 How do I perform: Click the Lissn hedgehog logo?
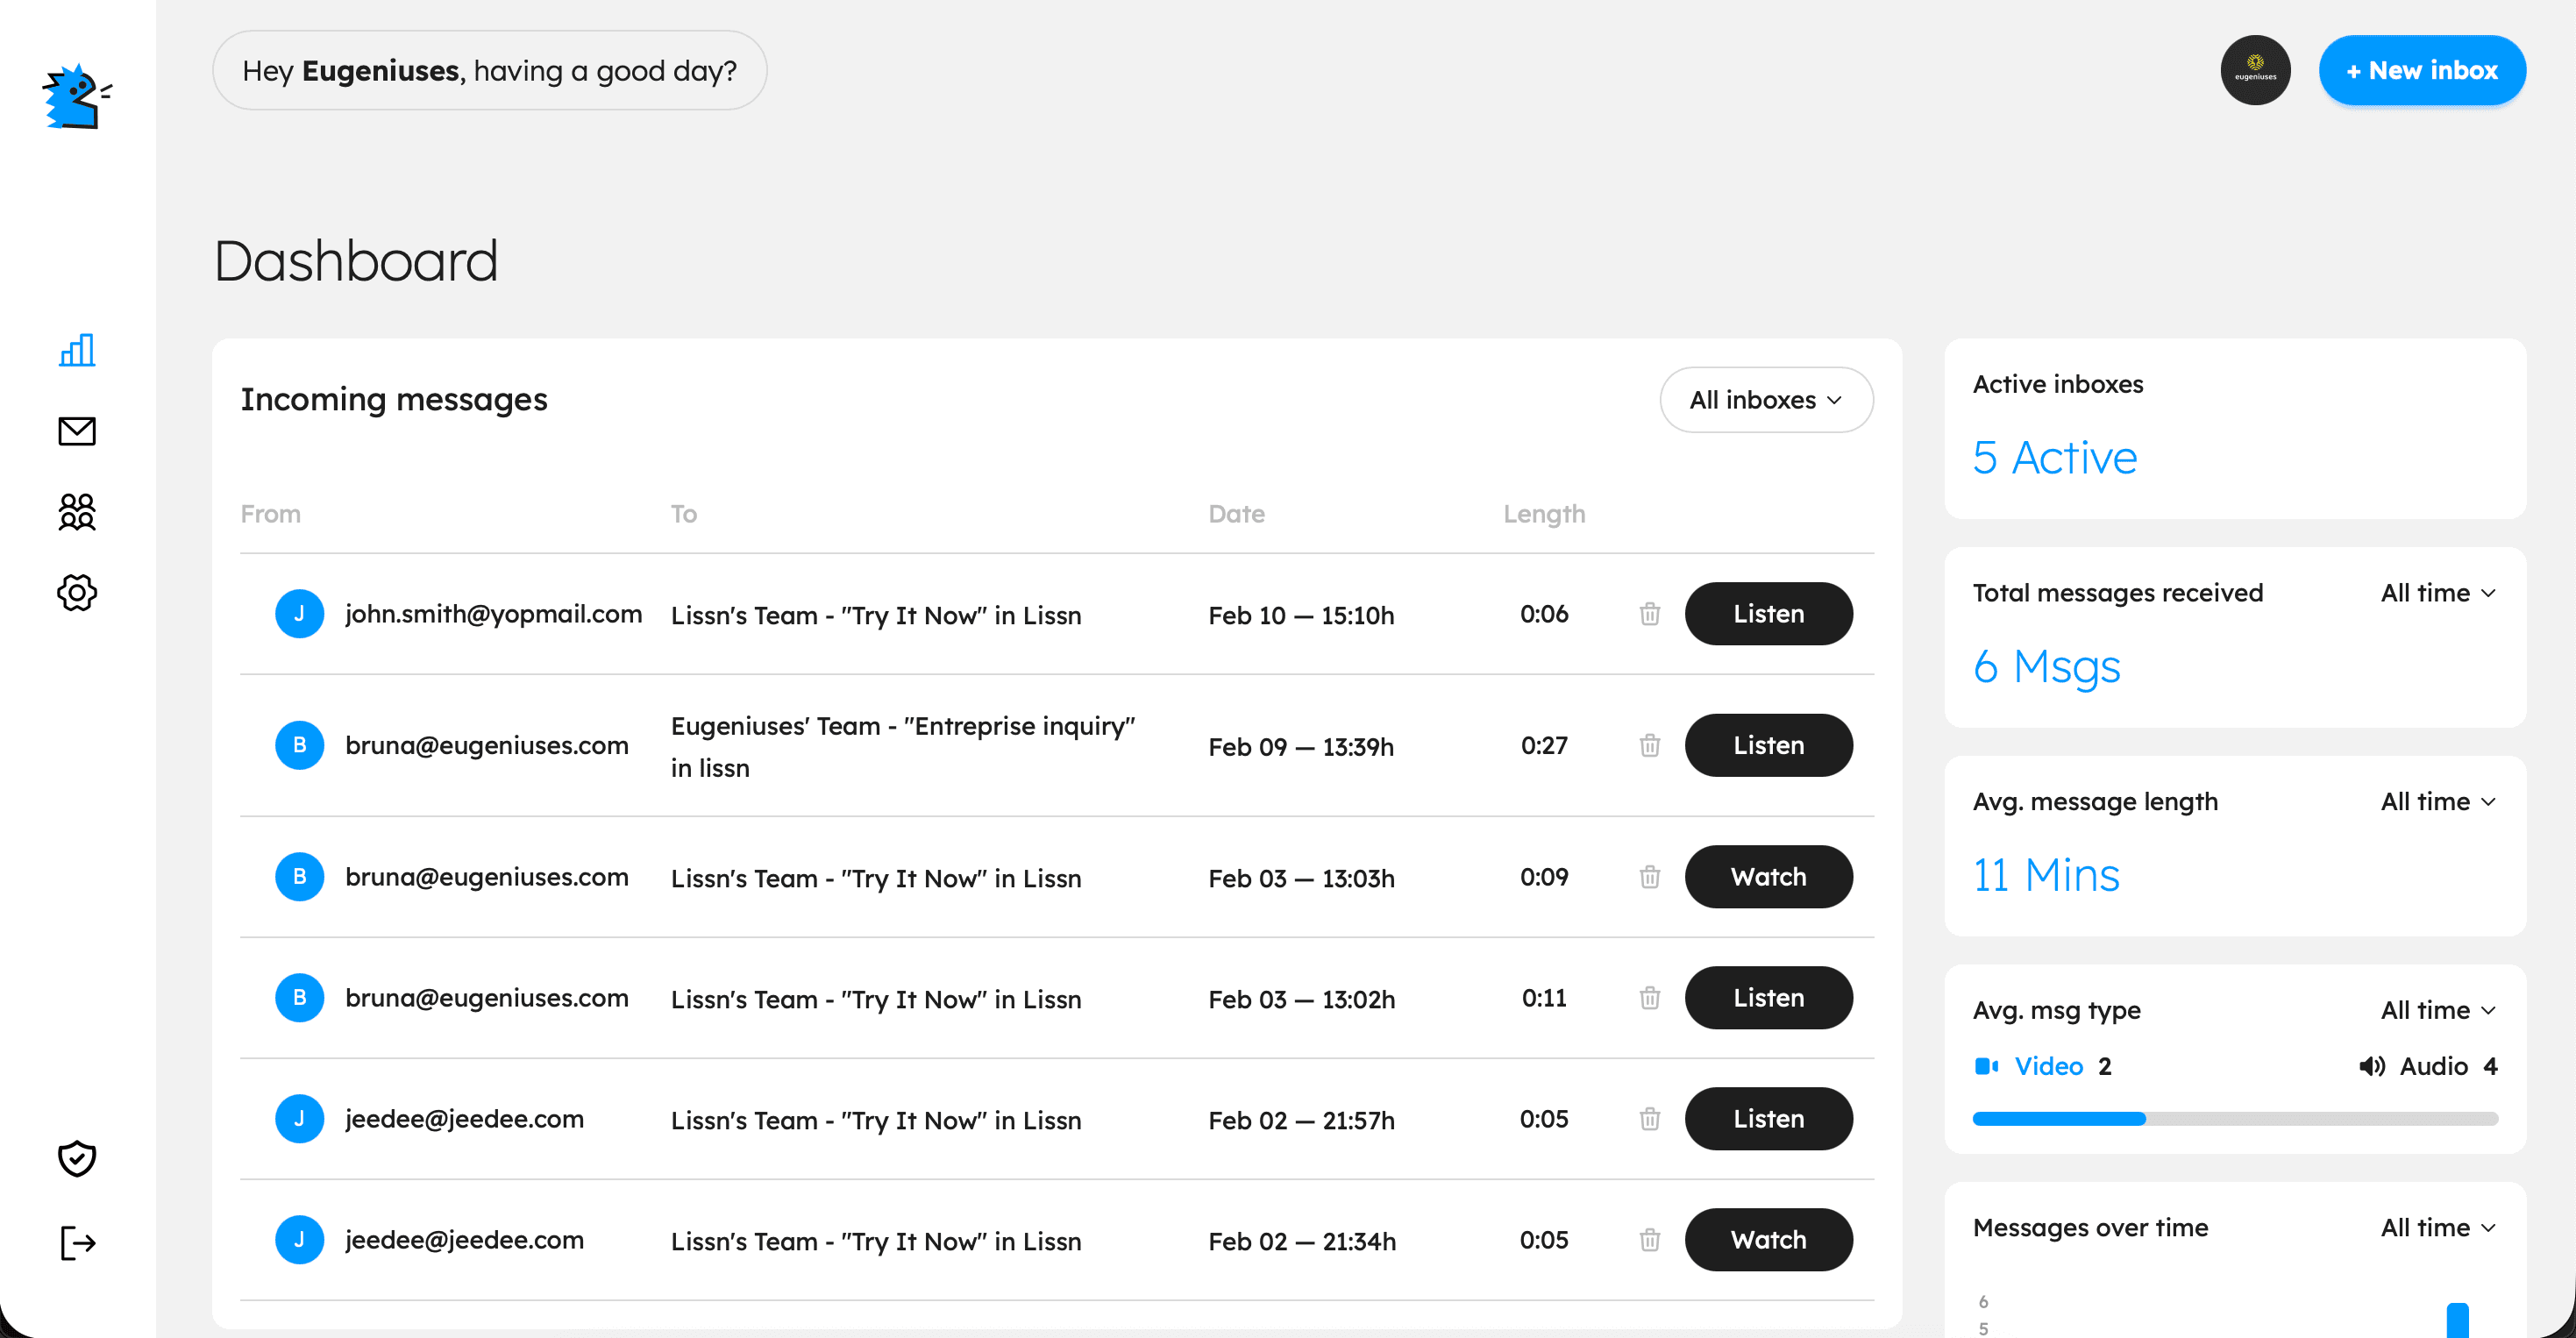click(76, 97)
